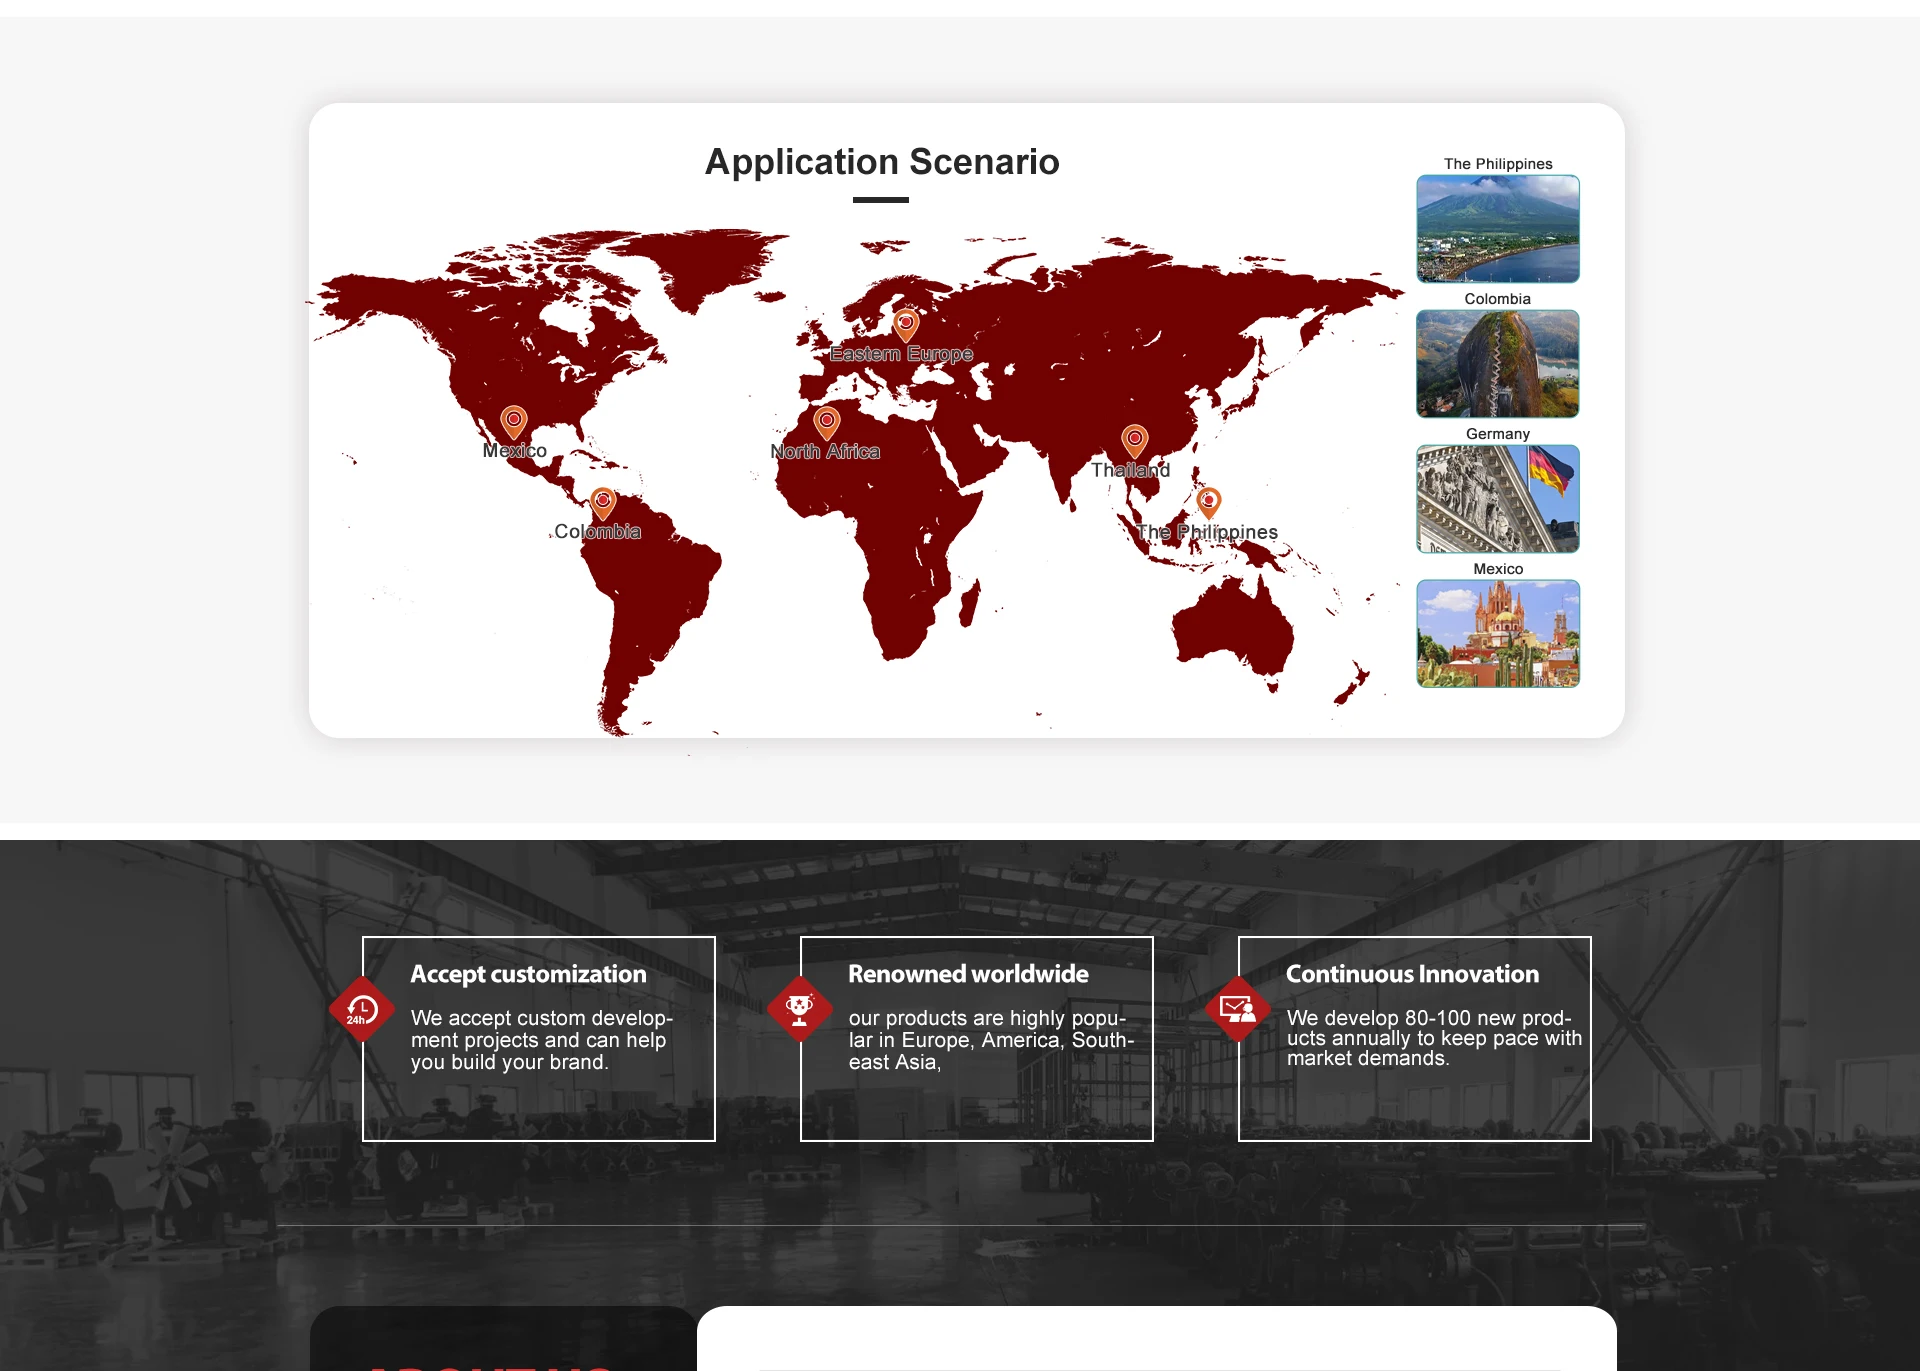The width and height of the screenshot is (1920, 1371).
Task: Open the Mexico cathedral photo thumbnail
Action: pyautogui.click(x=1497, y=634)
